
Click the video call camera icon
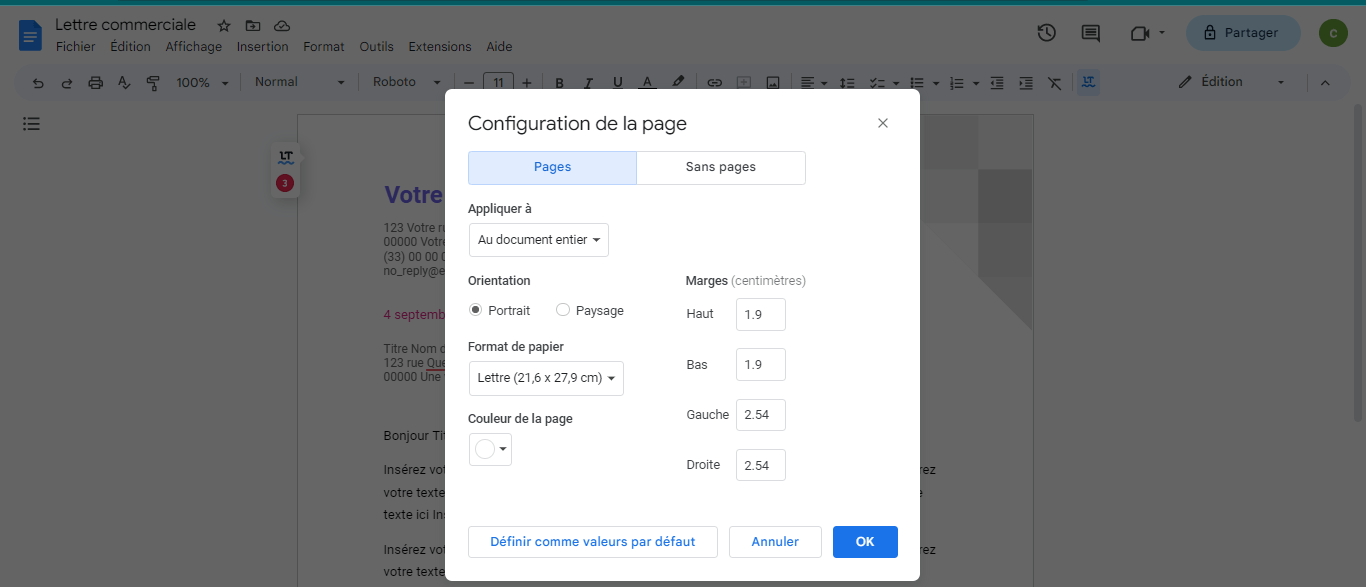click(x=1139, y=33)
